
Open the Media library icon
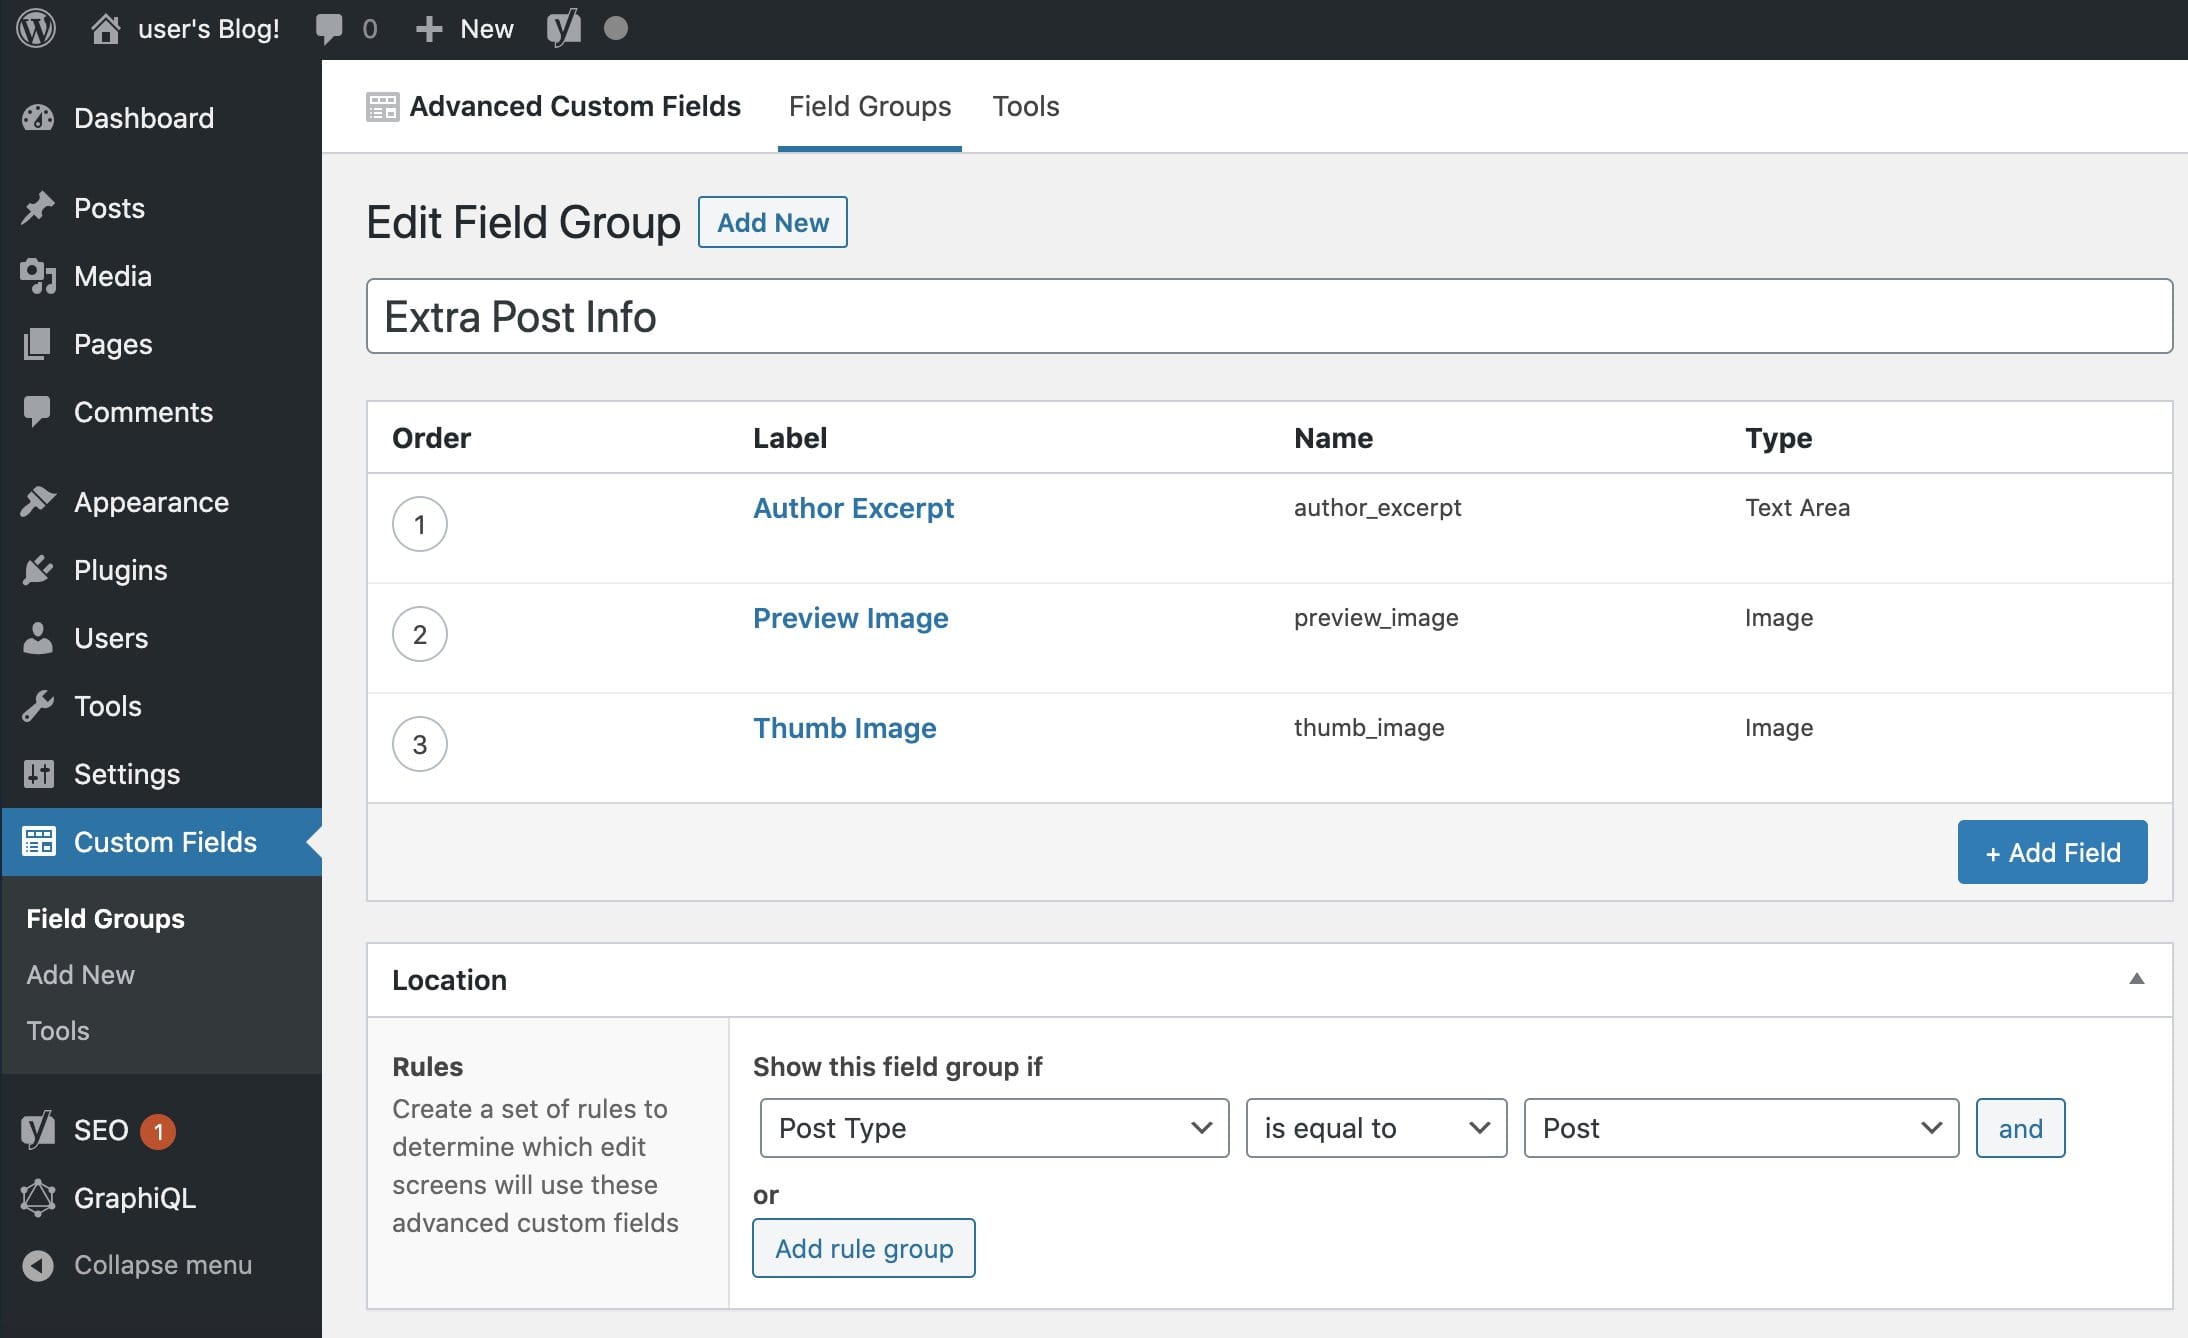(39, 276)
